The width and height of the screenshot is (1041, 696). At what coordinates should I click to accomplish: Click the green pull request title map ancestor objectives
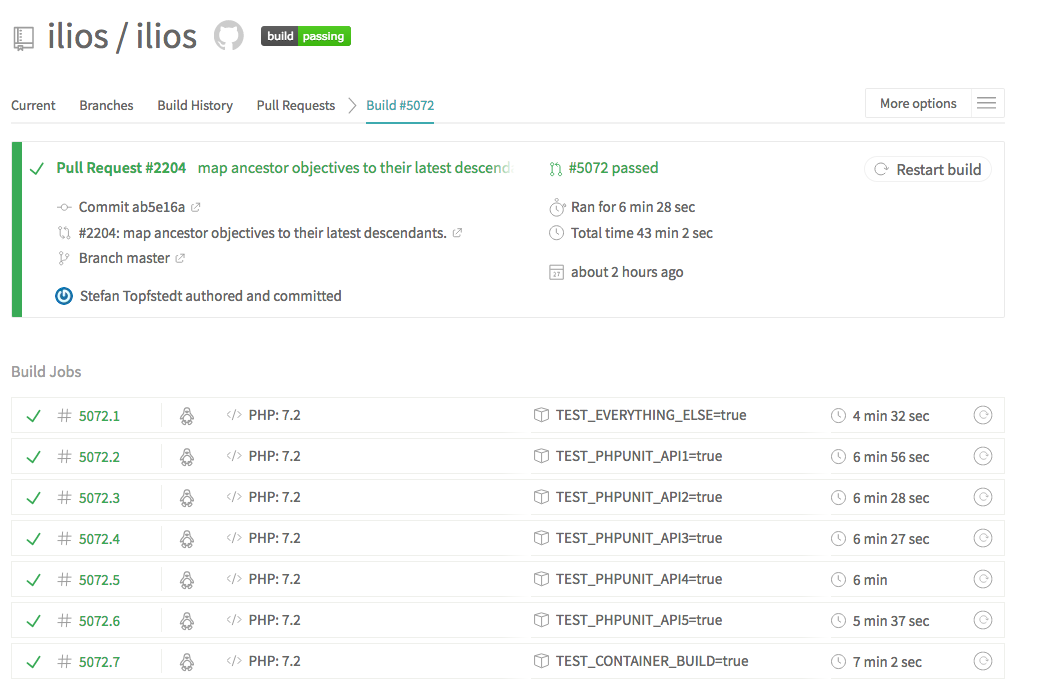click(x=355, y=168)
